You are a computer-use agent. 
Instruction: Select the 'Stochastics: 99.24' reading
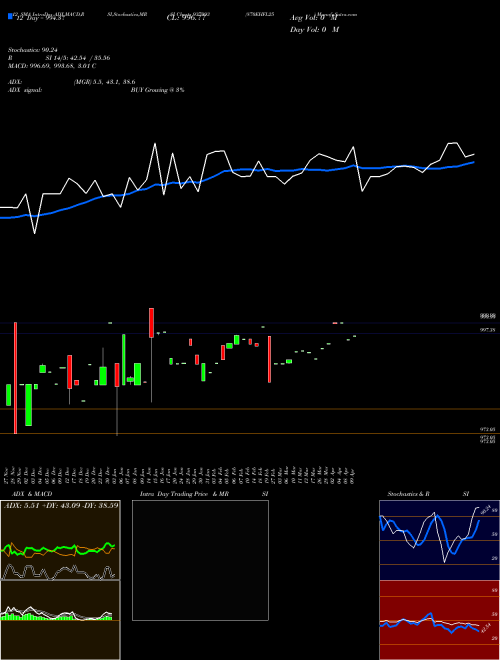[32, 50]
